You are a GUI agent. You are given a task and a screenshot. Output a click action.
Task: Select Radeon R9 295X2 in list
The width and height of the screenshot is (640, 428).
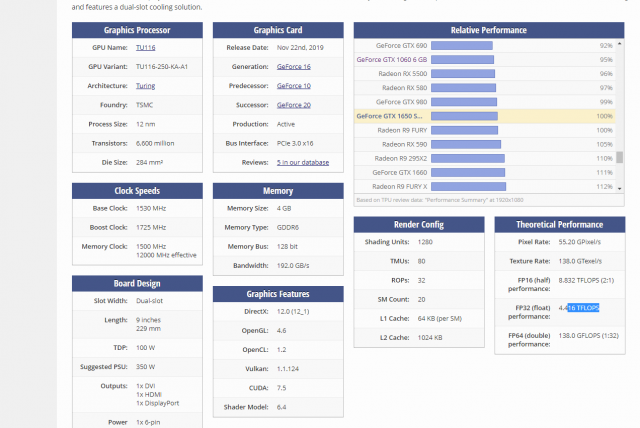(x=399, y=158)
